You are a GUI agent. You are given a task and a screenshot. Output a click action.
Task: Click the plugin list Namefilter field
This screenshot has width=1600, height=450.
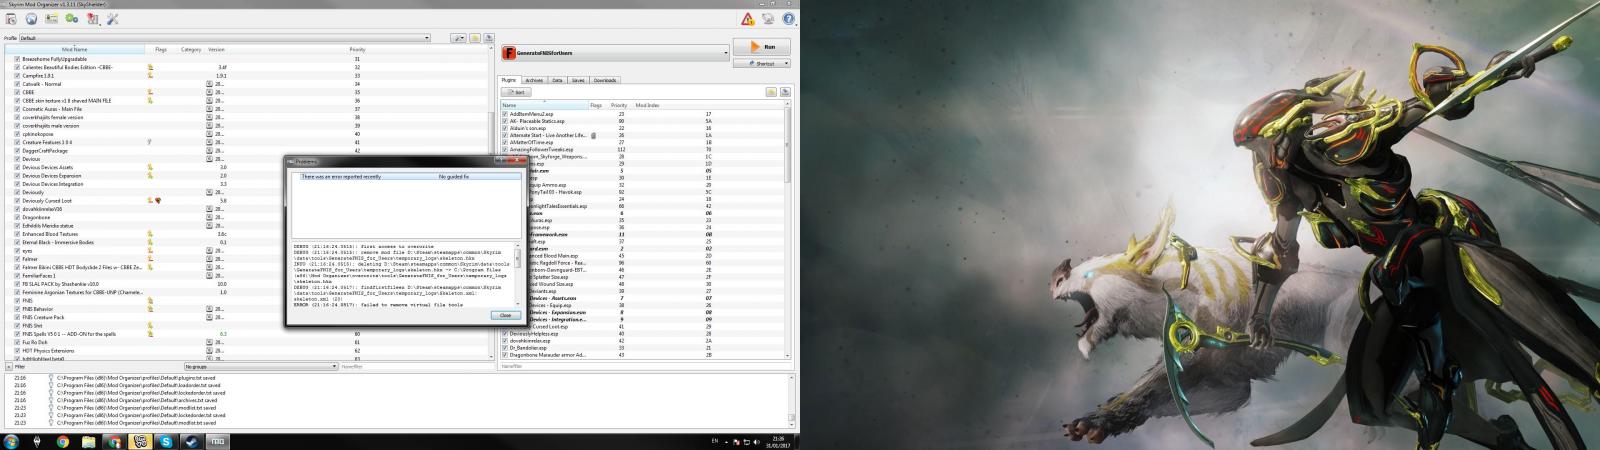click(x=645, y=366)
